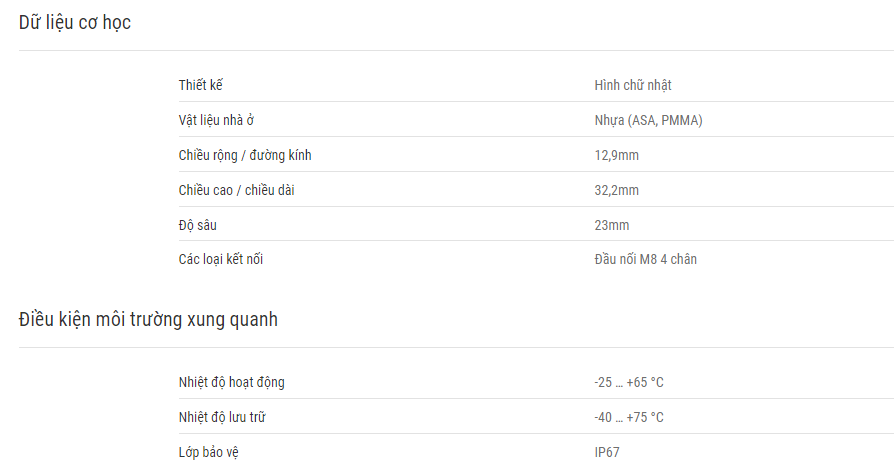Click the 'Dữ liệu cơ học' section heading

coord(75,23)
